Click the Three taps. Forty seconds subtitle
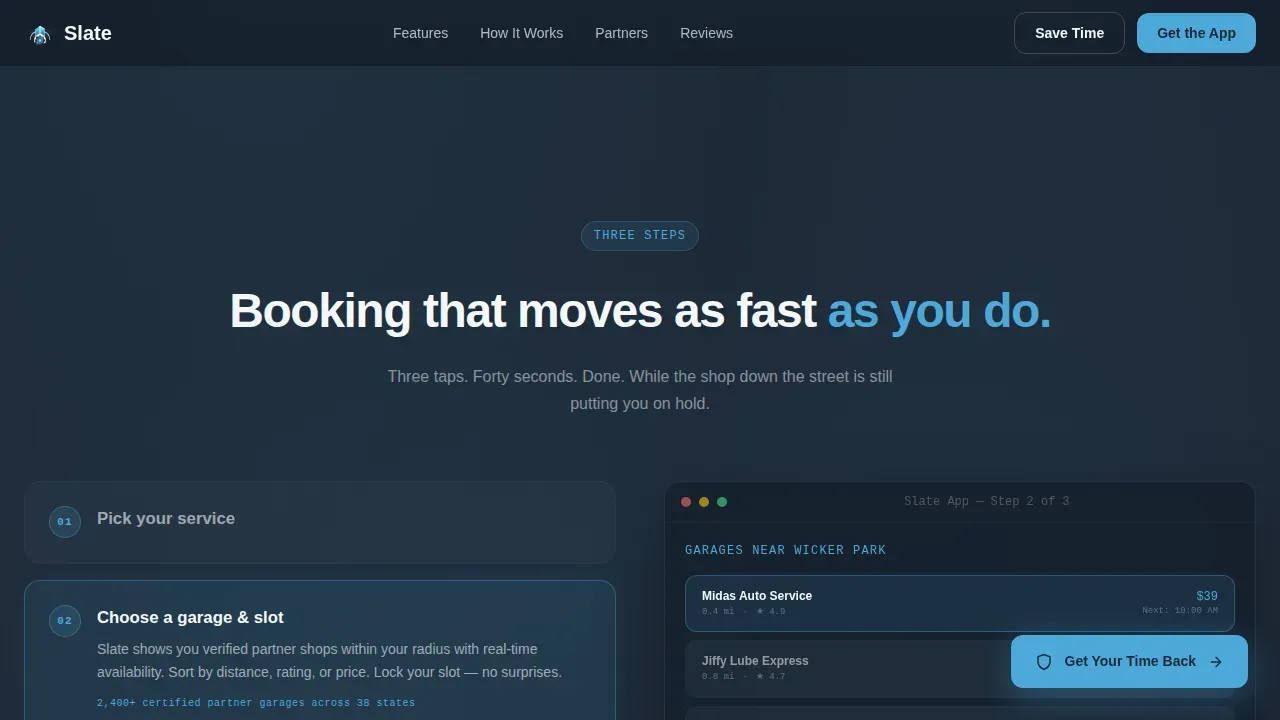Viewport: 1280px width, 720px height. 640,390
